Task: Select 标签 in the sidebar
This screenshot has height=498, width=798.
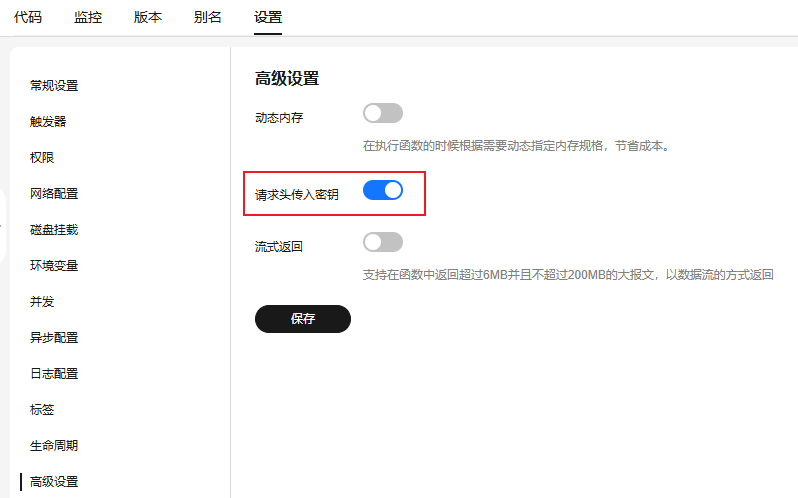Action: [42, 410]
